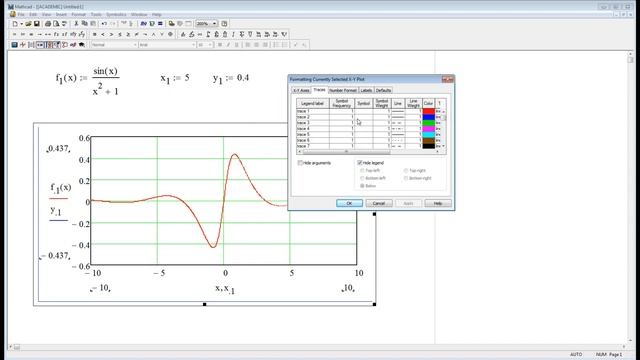Open the Symbolic keyword toolbar icon

[82, 44]
